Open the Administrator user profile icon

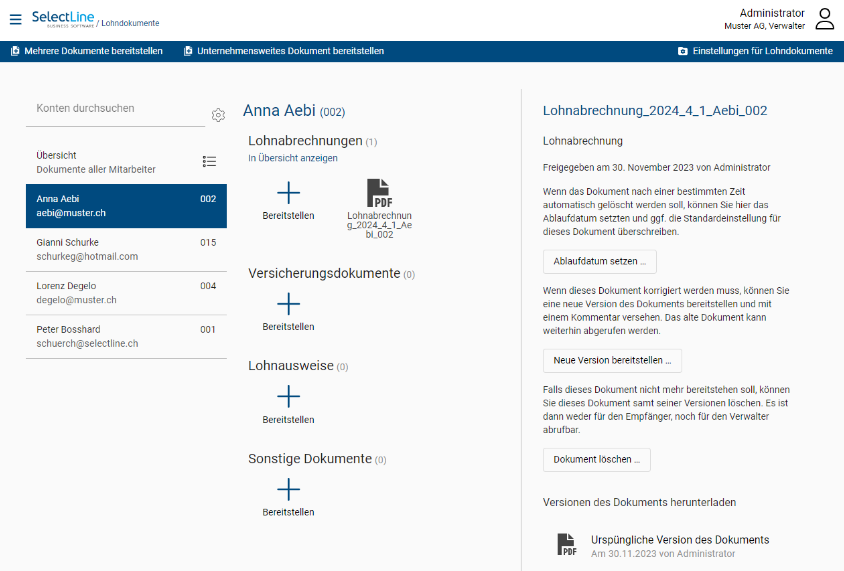(824, 19)
